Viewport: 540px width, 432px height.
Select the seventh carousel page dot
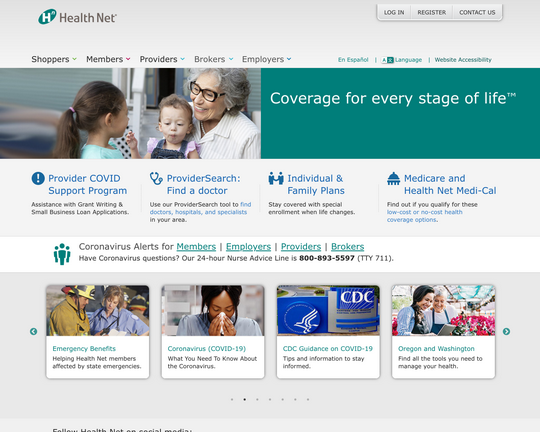tap(308, 400)
